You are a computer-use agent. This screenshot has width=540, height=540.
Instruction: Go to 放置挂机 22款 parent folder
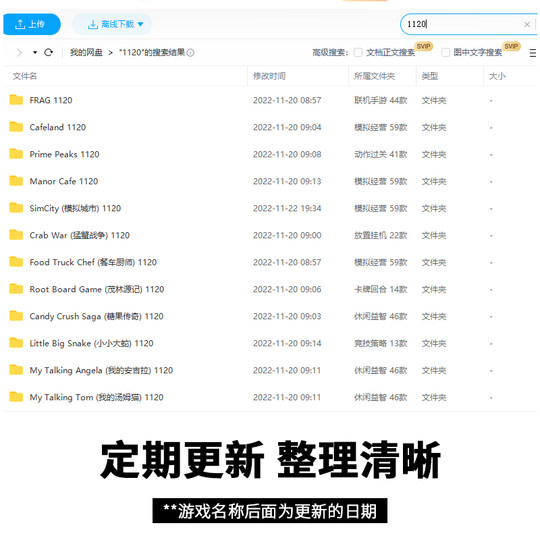tap(381, 235)
